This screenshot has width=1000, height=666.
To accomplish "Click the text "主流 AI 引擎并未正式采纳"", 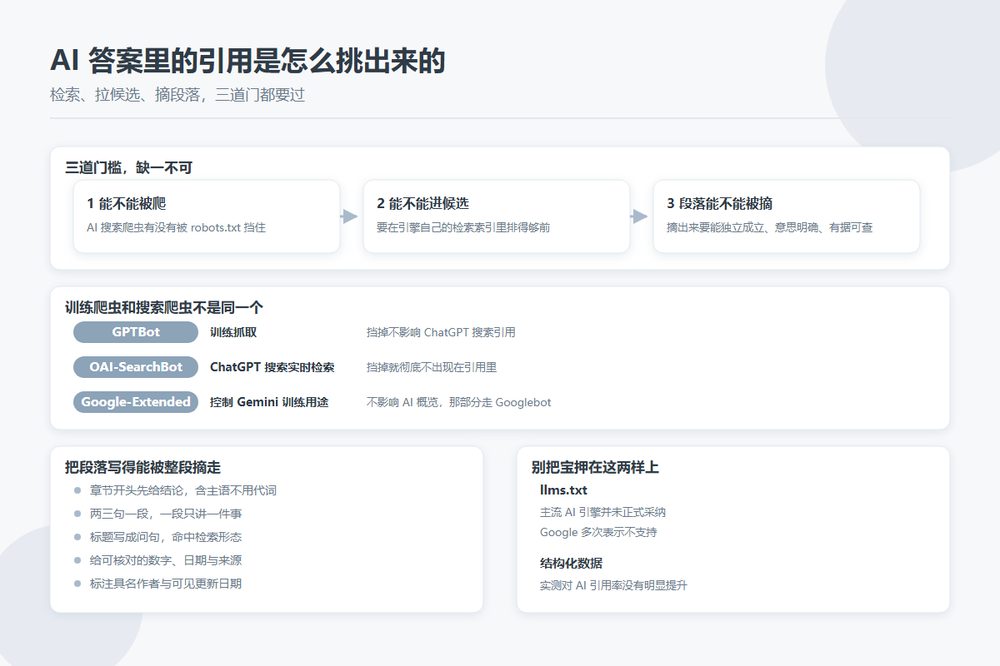I will click(x=603, y=512).
